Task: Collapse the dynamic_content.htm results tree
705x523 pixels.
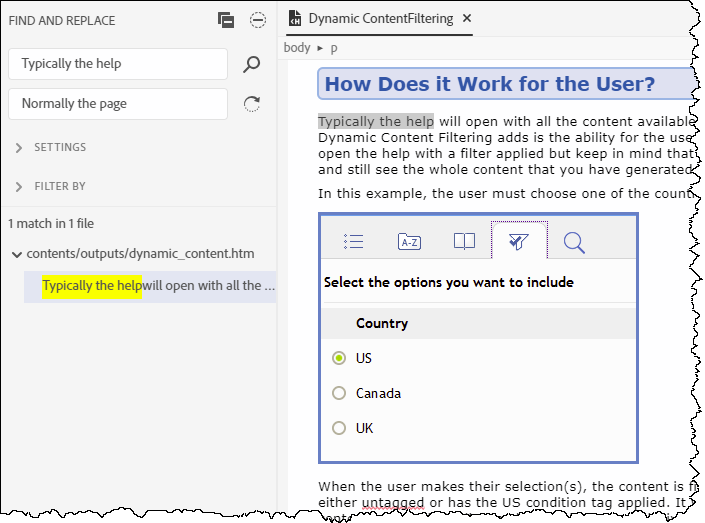Action: [x=16, y=254]
